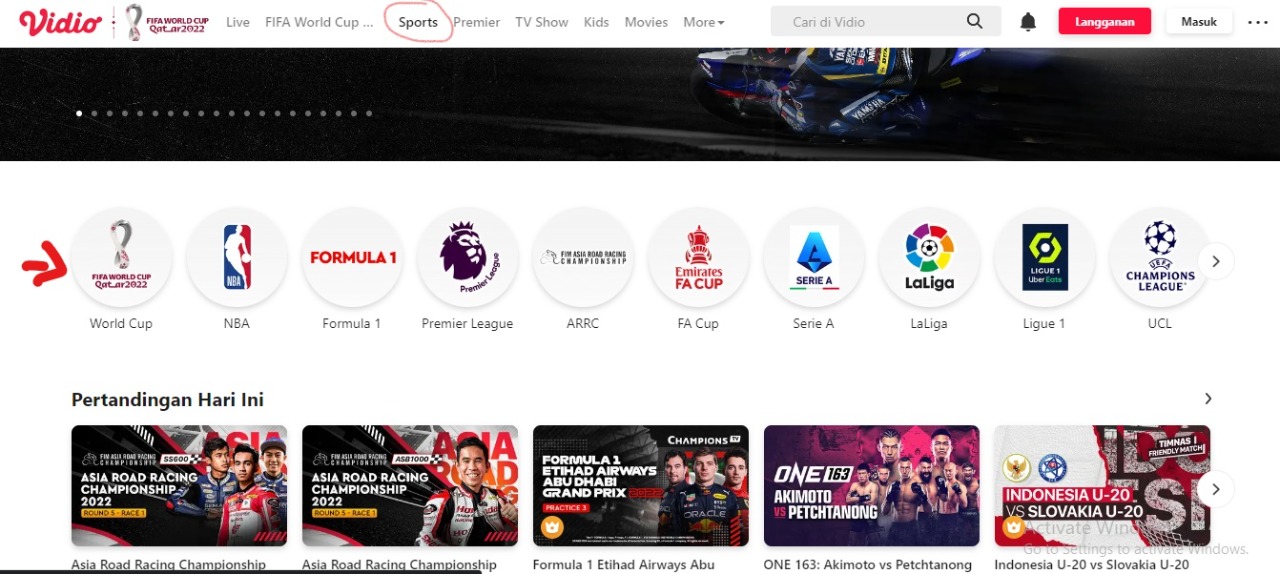The height and width of the screenshot is (574, 1280).
Task: Select the first carousel dot indicator
Action: 79,114
